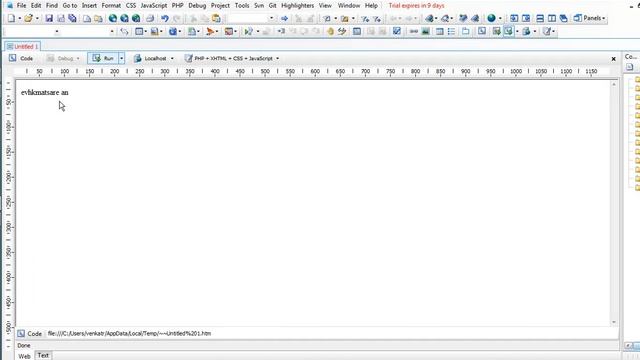Click the split vertical layout icon
The image size is (640, 360).
(x=551, y=18)
